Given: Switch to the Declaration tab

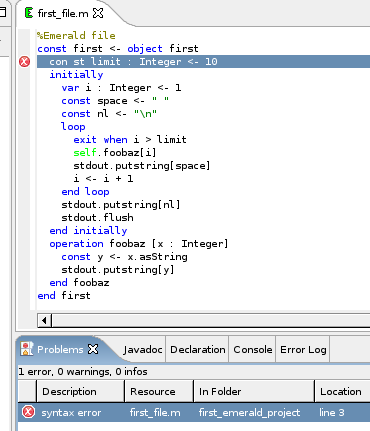Looking at the screenshot, I should [x=198, y=350].
